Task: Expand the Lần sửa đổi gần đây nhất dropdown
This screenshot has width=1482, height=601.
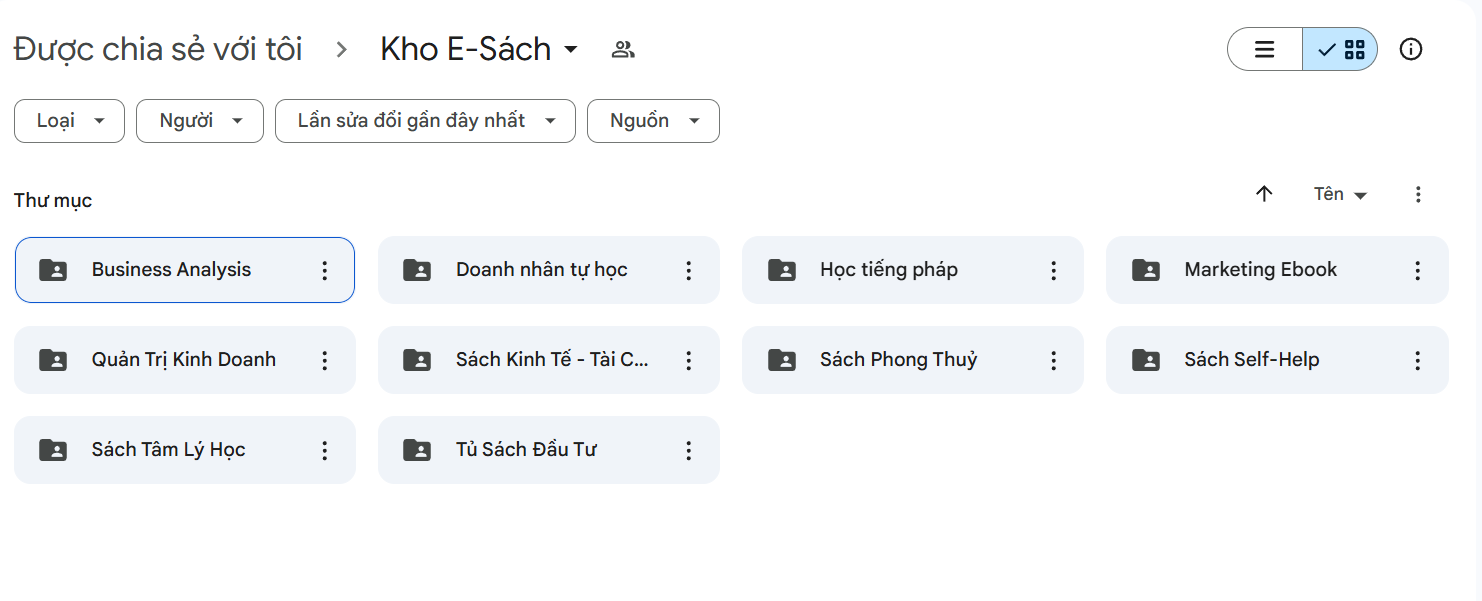Action: [424, 120]
